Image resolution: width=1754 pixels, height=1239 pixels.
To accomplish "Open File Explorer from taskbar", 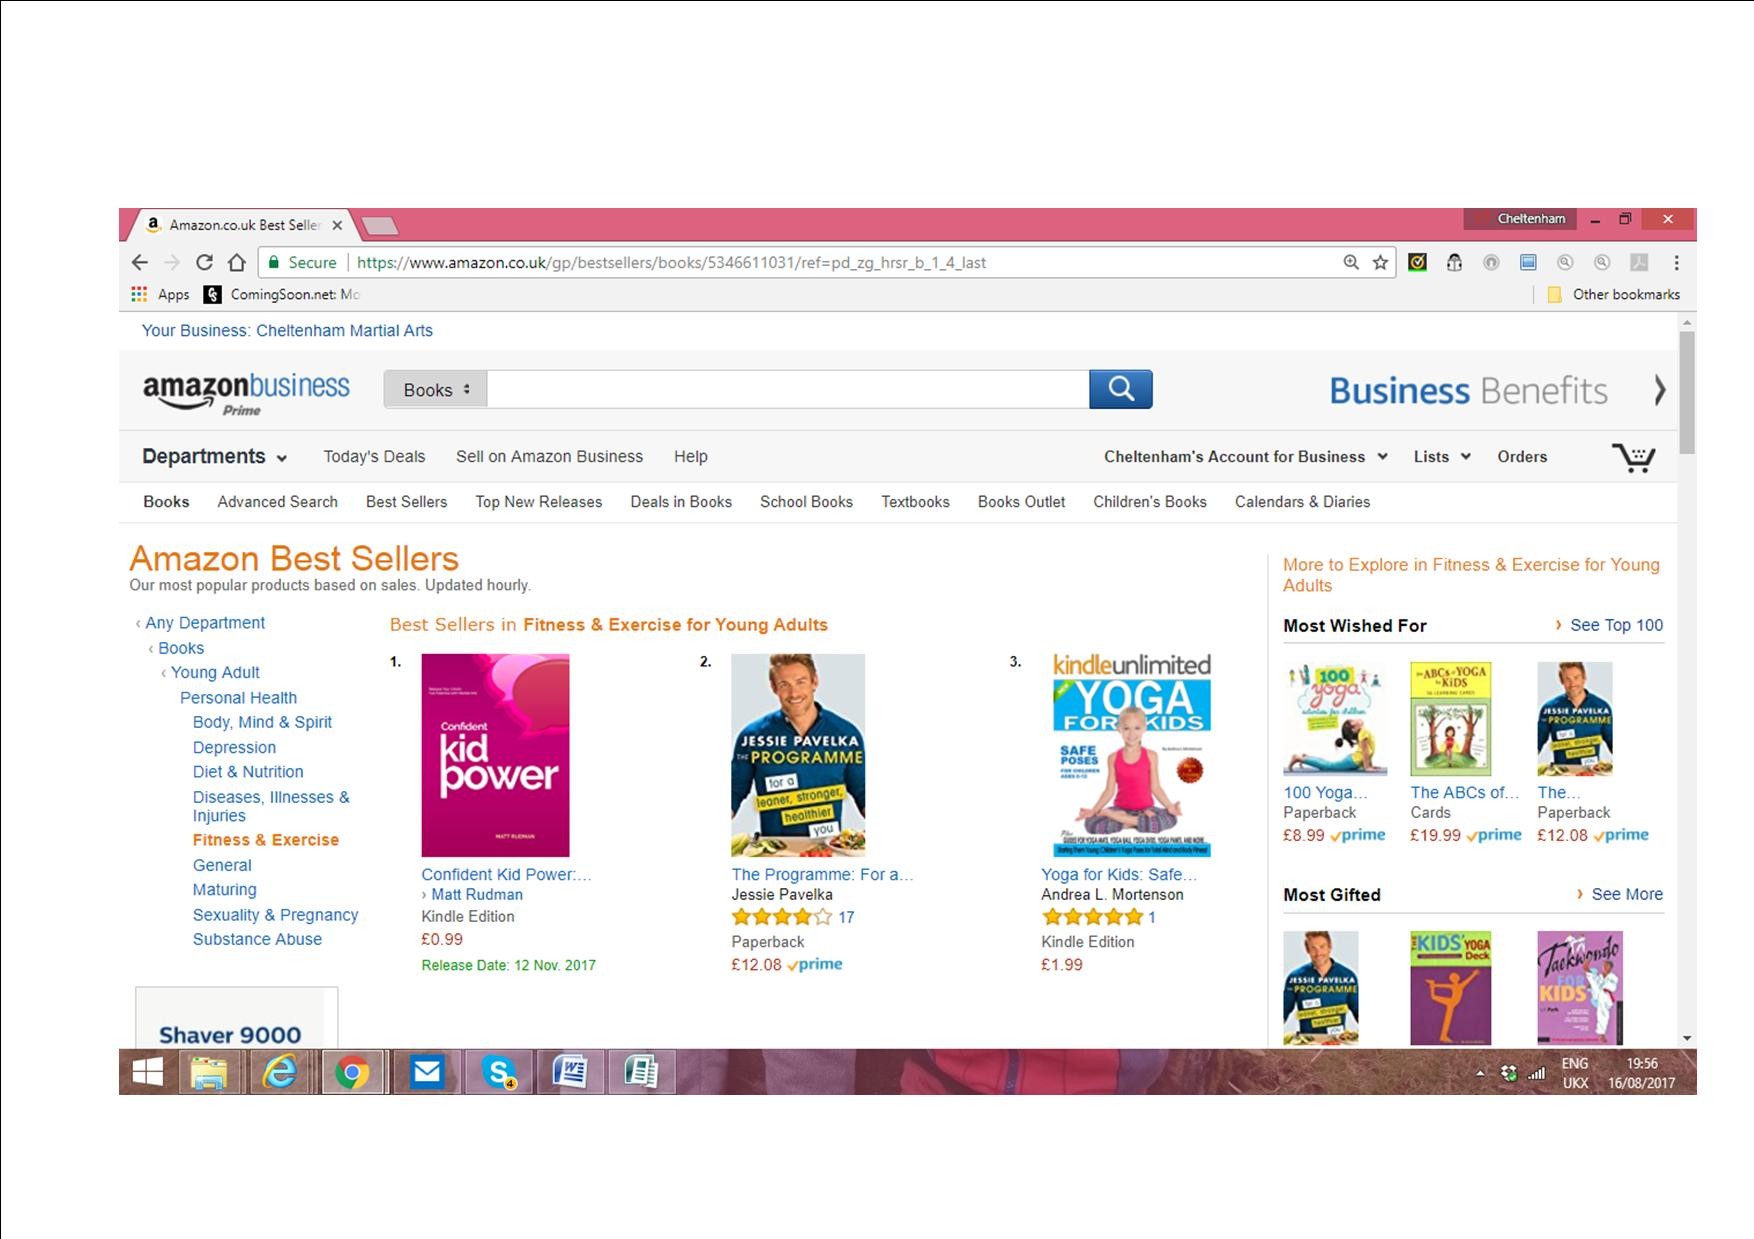I will click(x=209, y=1072).
